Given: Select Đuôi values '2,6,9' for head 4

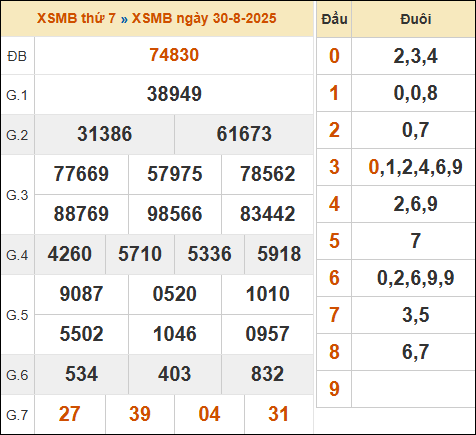Looking at the screenshot, I should [x=415, y=204].
